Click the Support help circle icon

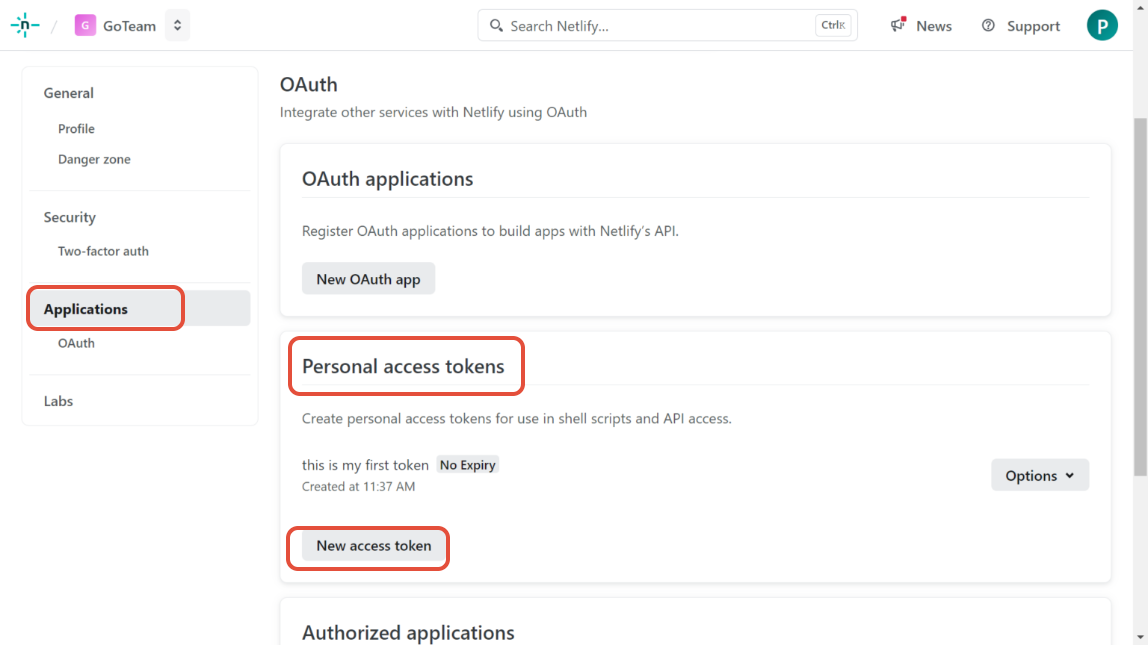988,26
